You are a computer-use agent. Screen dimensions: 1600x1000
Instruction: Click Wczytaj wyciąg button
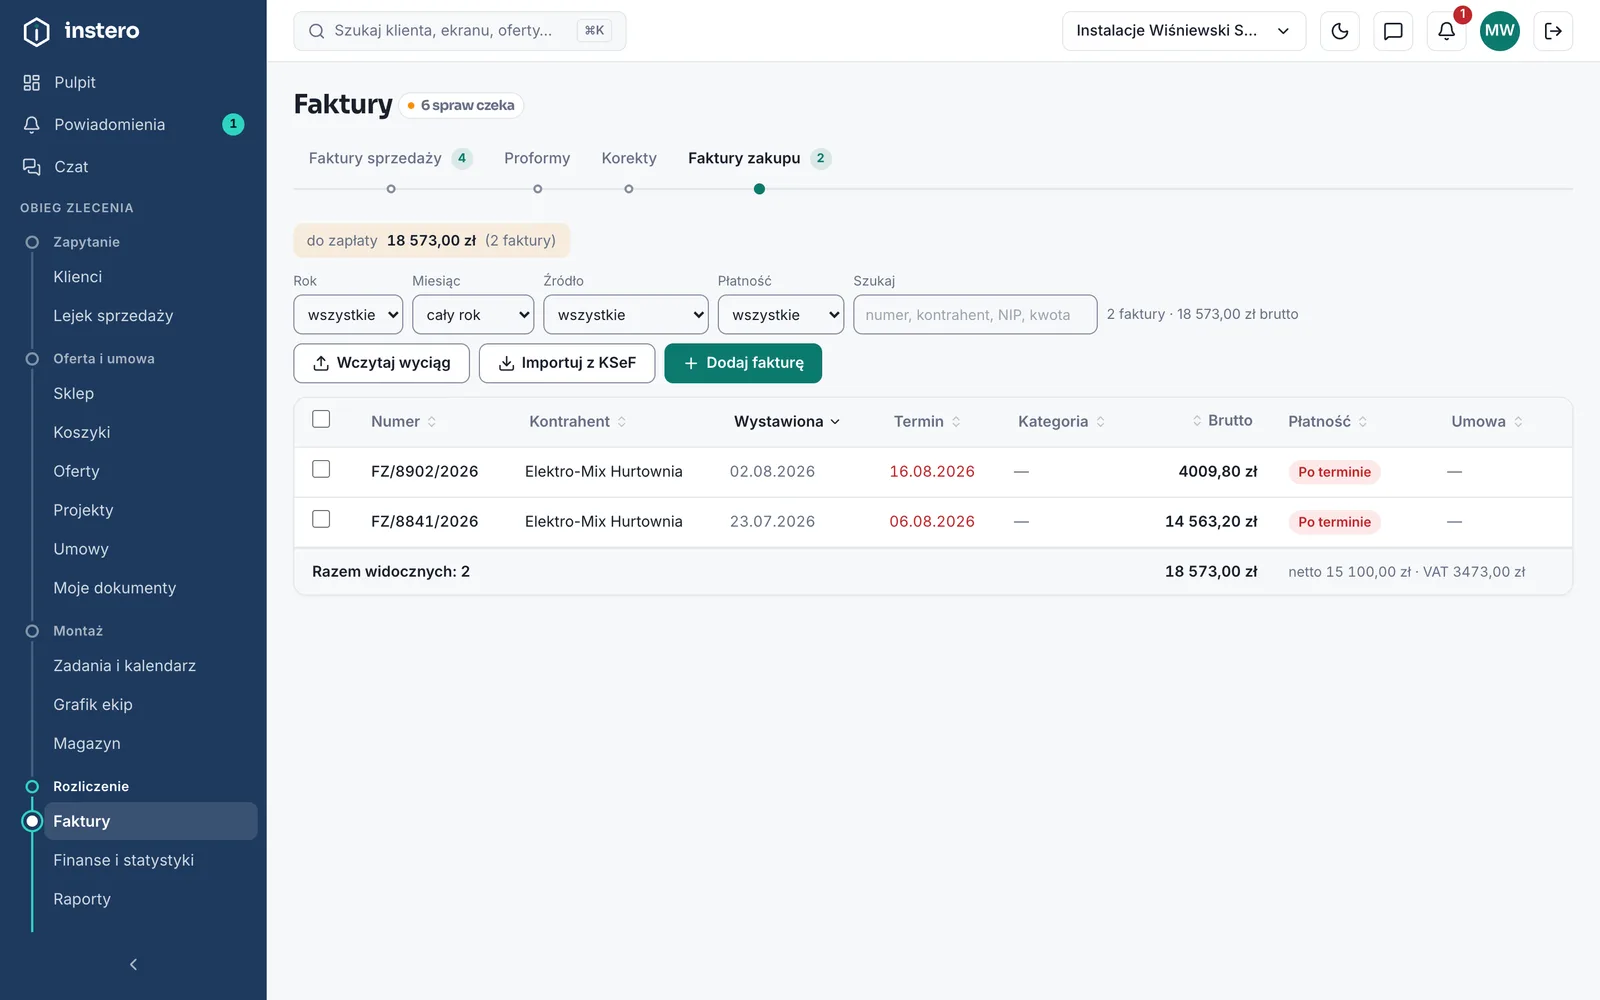(x=381, y=363)
